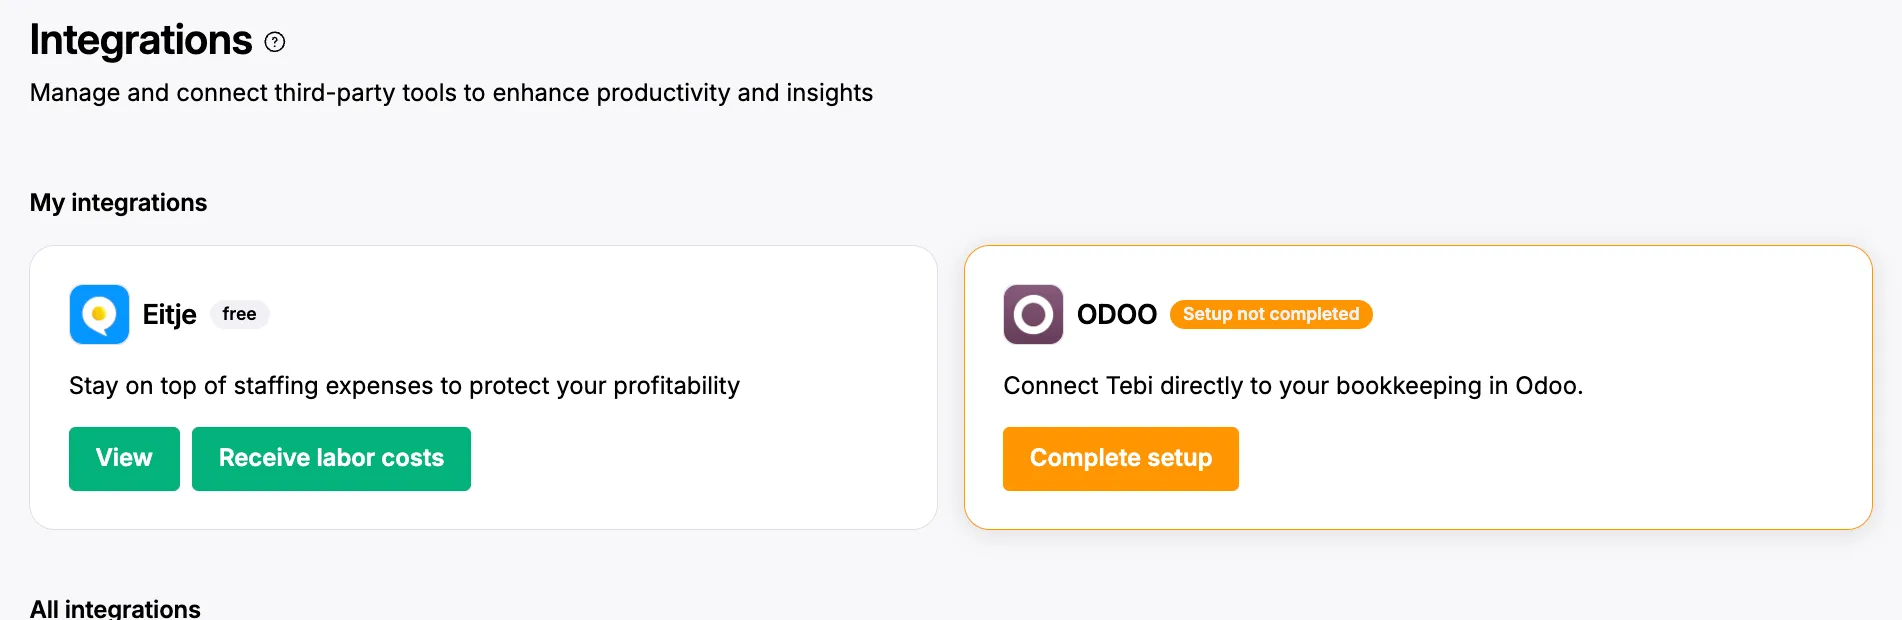1902x620 pixels.
Task: Click the ODOO app logo
Action: (x=1033, y=314)
